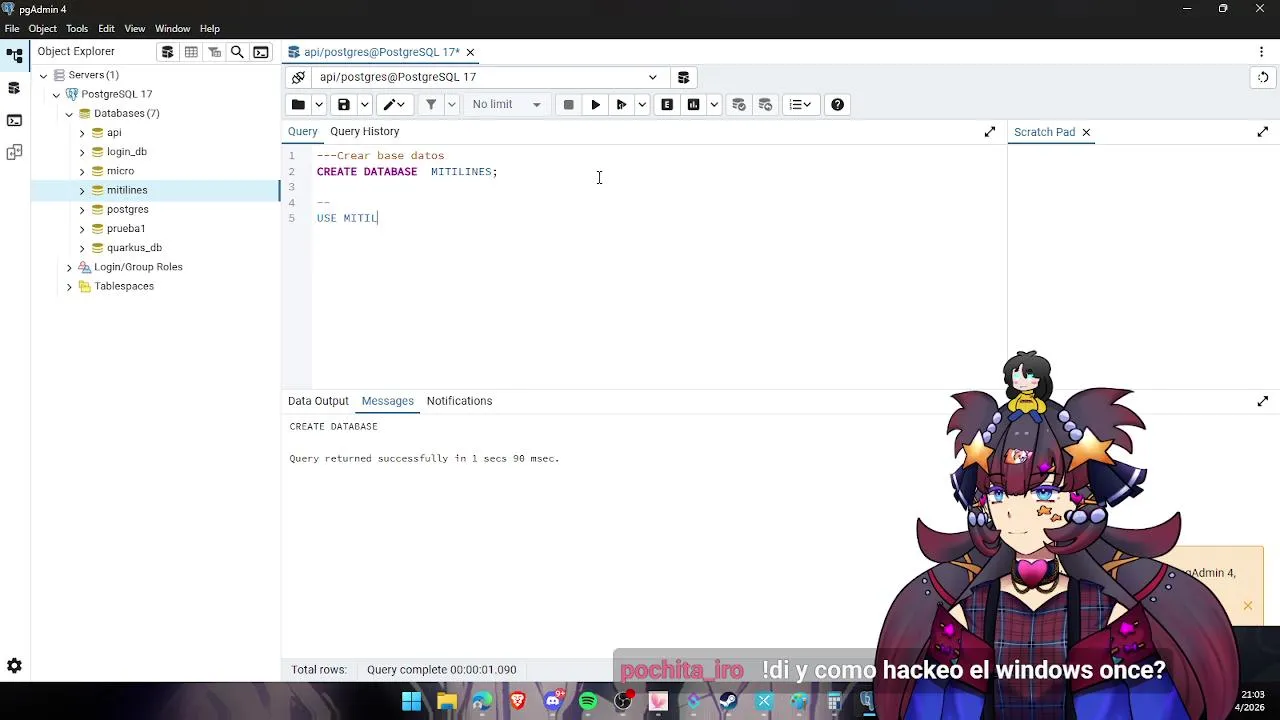This screenshot has width=1280, height=720.
Task: Click the Explain Analyze chart icon
Action: click(693, 105)
